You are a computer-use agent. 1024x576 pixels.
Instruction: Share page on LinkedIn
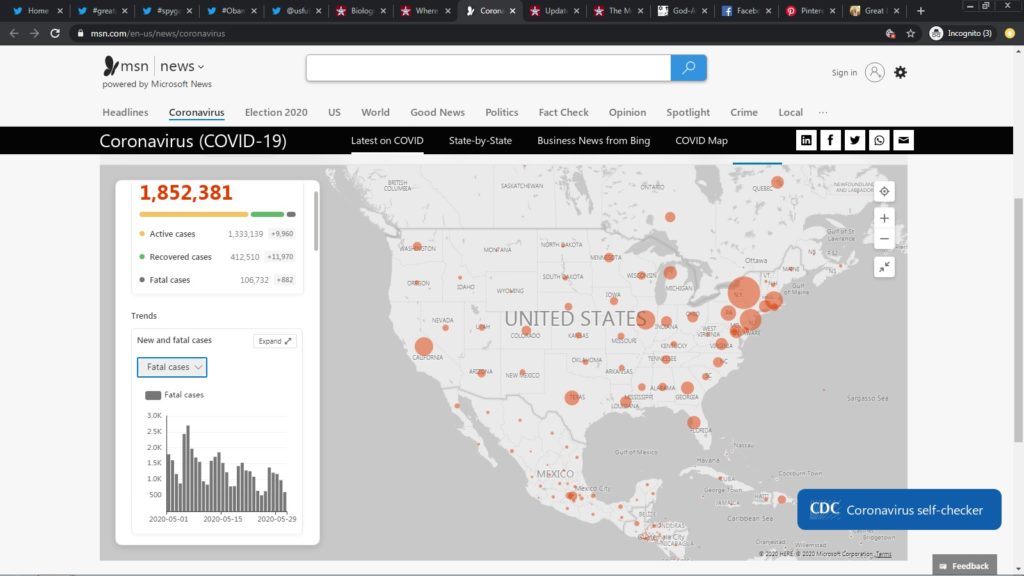[x=806, y=140]
